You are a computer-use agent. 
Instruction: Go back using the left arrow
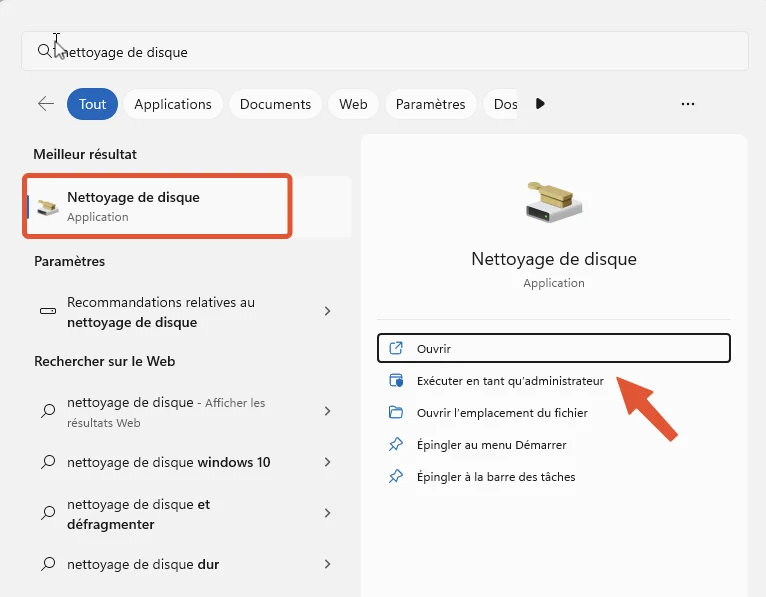point(46,104)
